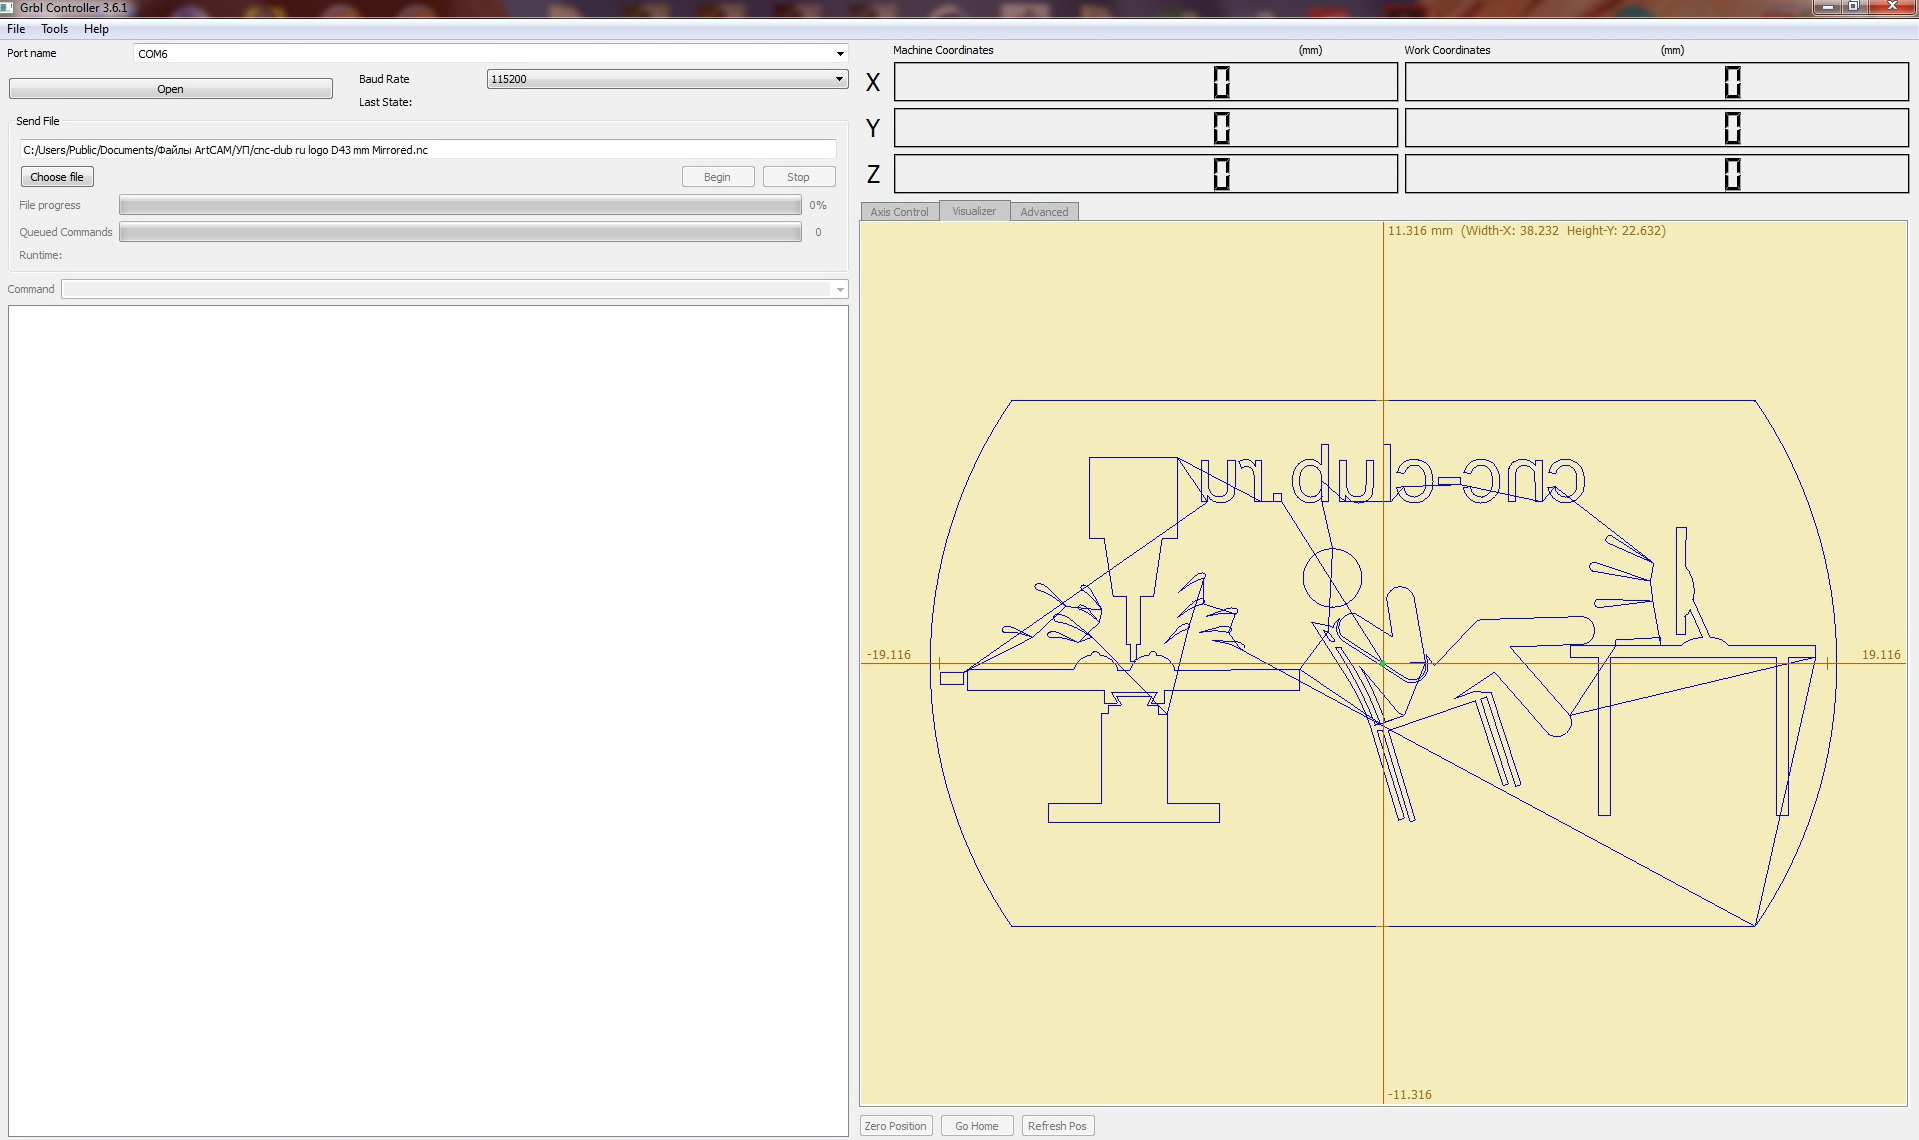Click the Work Coordinates Z display
Viewport: 1919px width, 1140px height.
tap(1656, 174)
